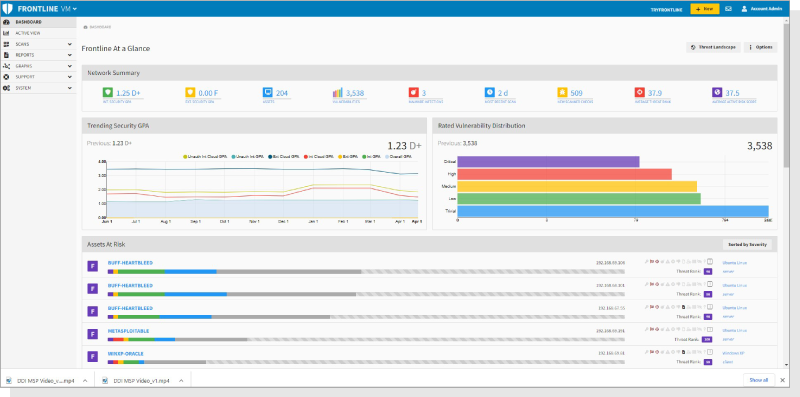Open the Scans sidebar item
The image size is (800, 397).
38,44
